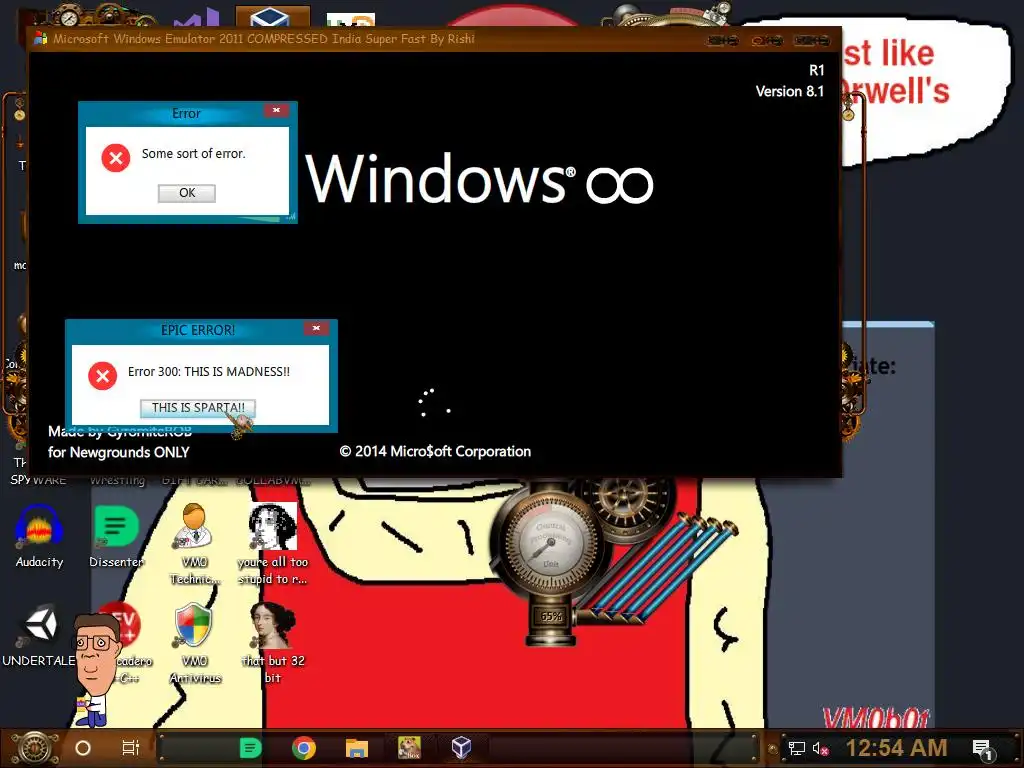This screenshot has width=1024, height=768.
Task: Click the THIS IS SPARTA!! button
Action: [198, 408]
